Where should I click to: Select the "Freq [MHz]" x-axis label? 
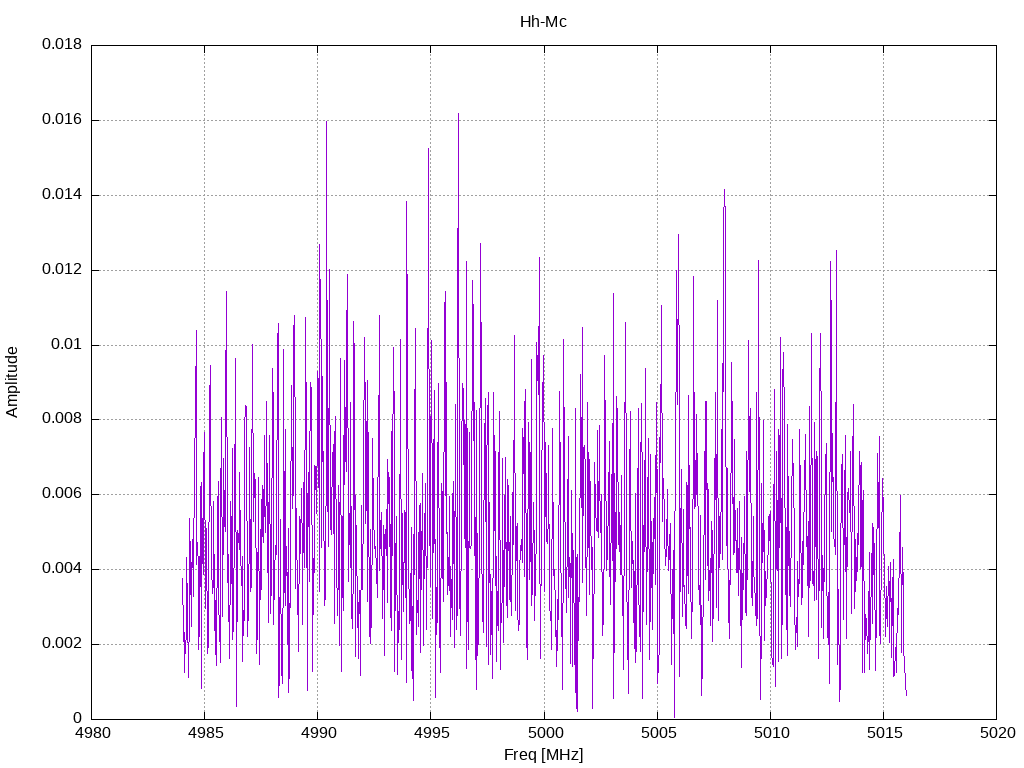pyautogui.click(x=543, y=755)
